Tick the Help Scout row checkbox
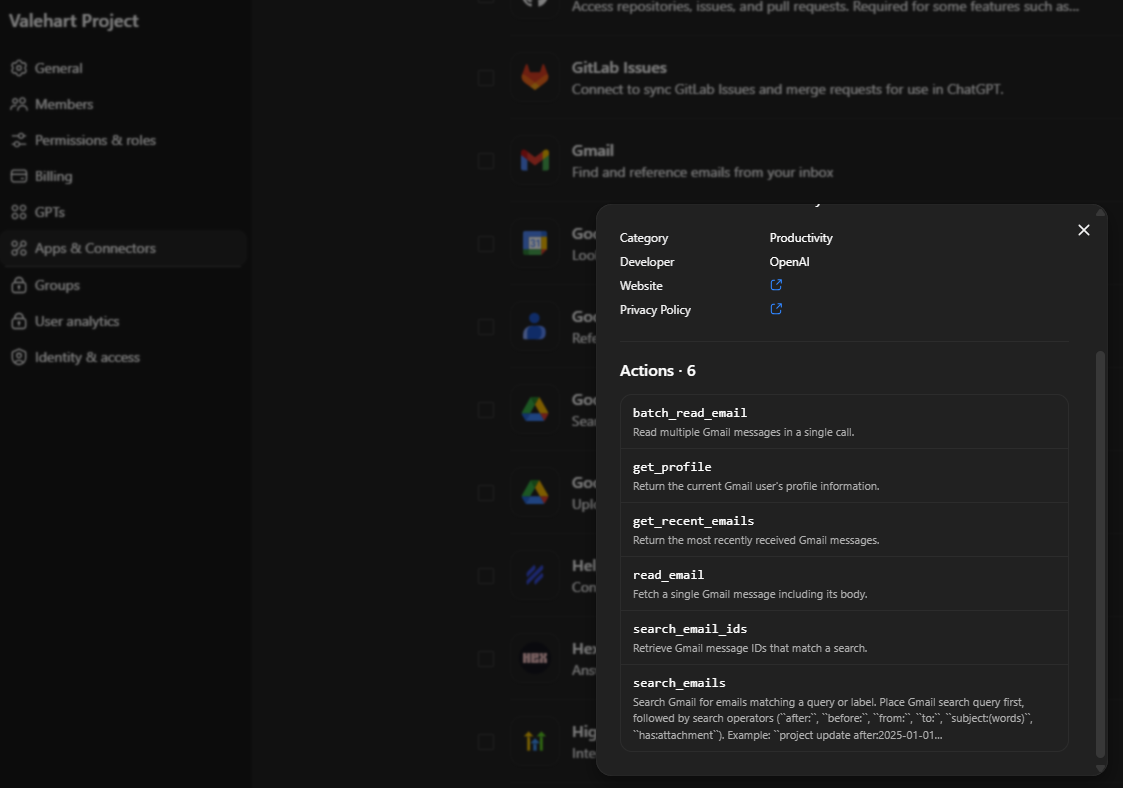1123x788 pixels. (486, 576)
